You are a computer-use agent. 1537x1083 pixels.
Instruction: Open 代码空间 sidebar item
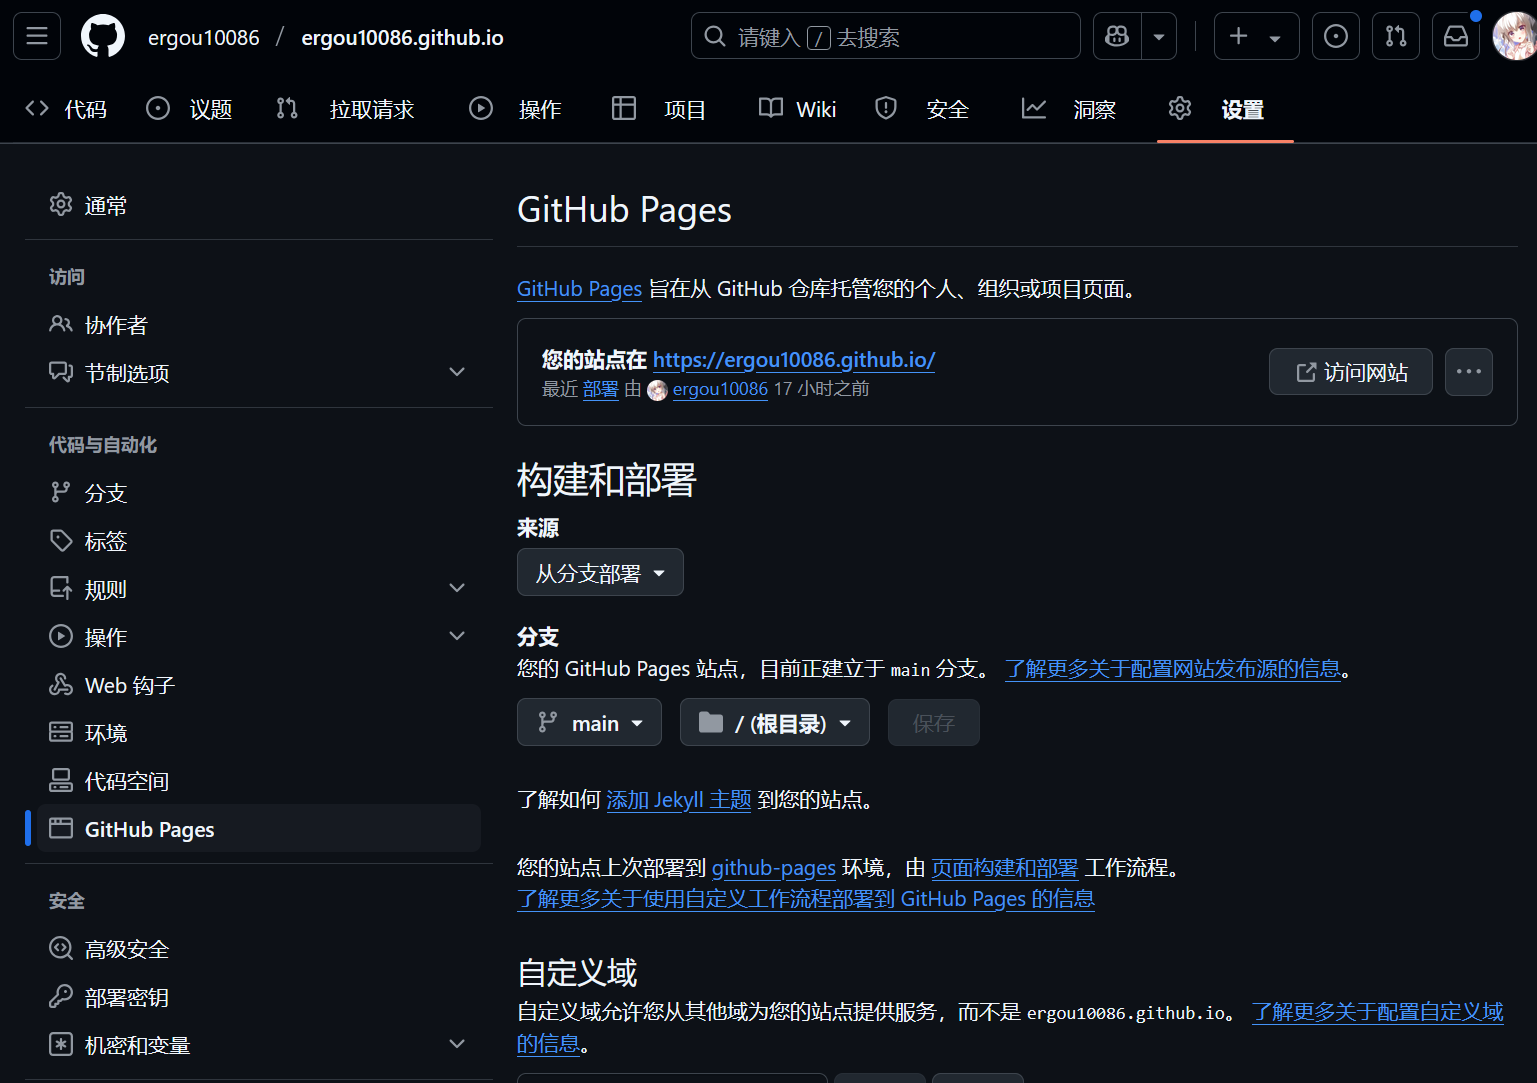(x=259, y=781)
